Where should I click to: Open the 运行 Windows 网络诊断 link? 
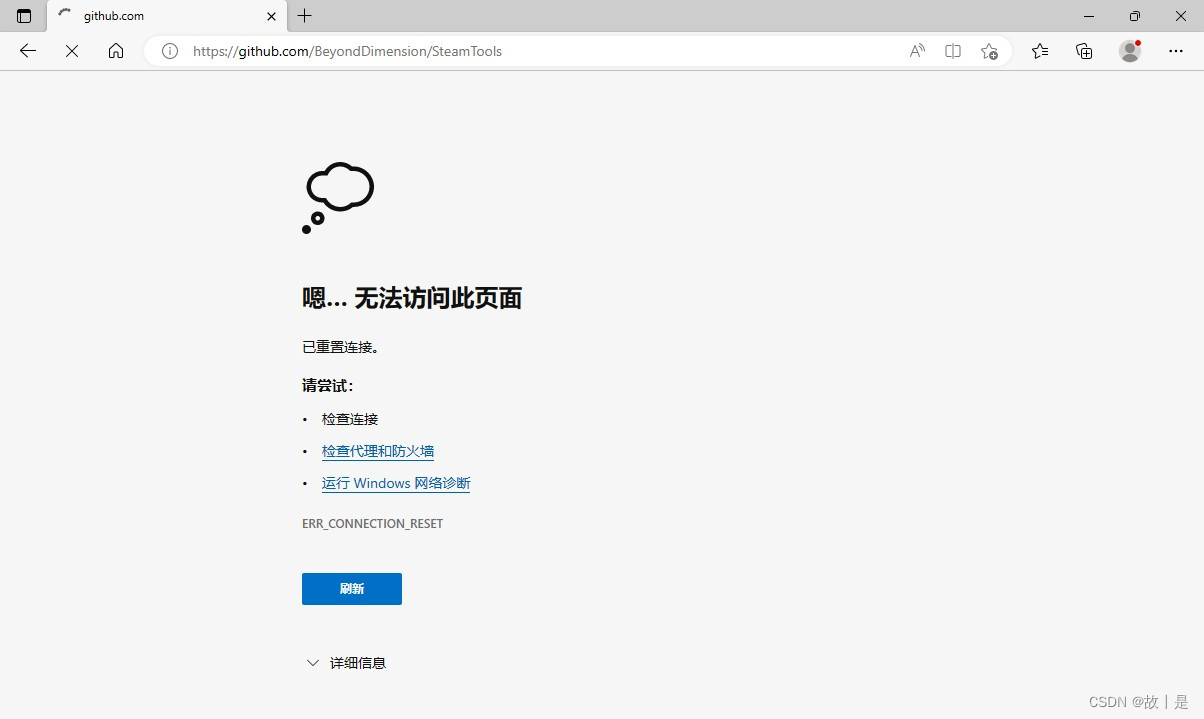396,483
